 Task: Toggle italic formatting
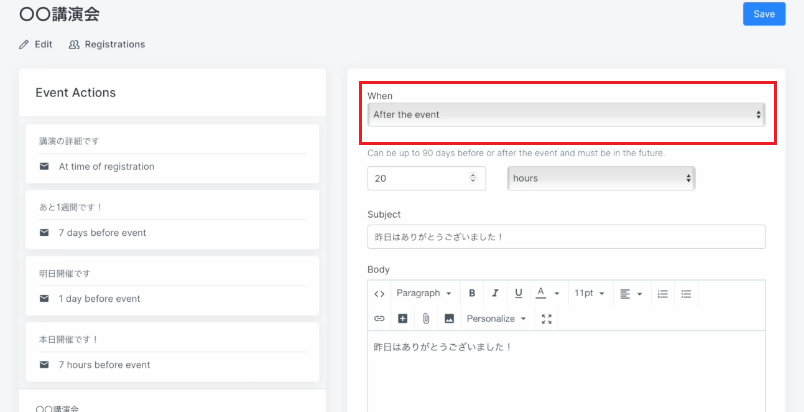(x=495, y=294)
